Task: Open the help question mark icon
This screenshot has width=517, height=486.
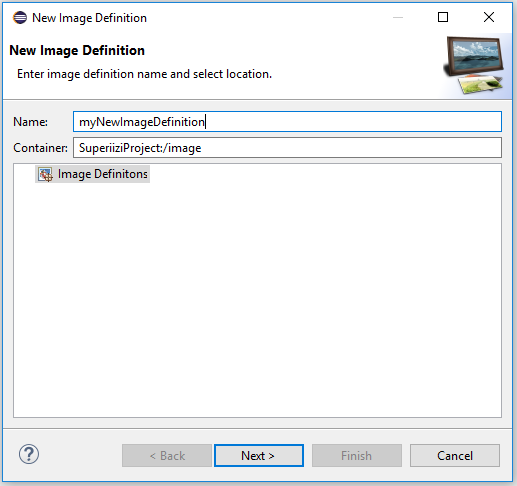Action: (x=29, y=454)
